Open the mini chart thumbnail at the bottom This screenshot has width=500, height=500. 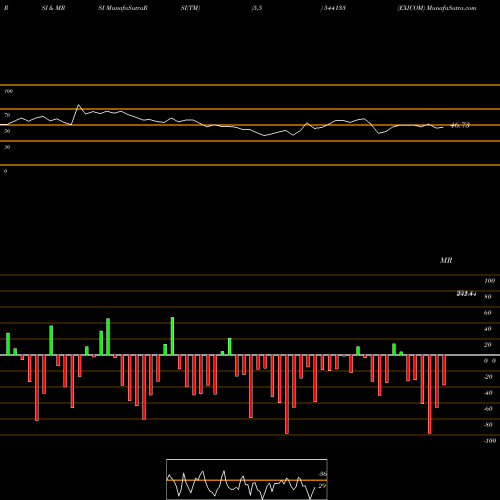point(247,479)
